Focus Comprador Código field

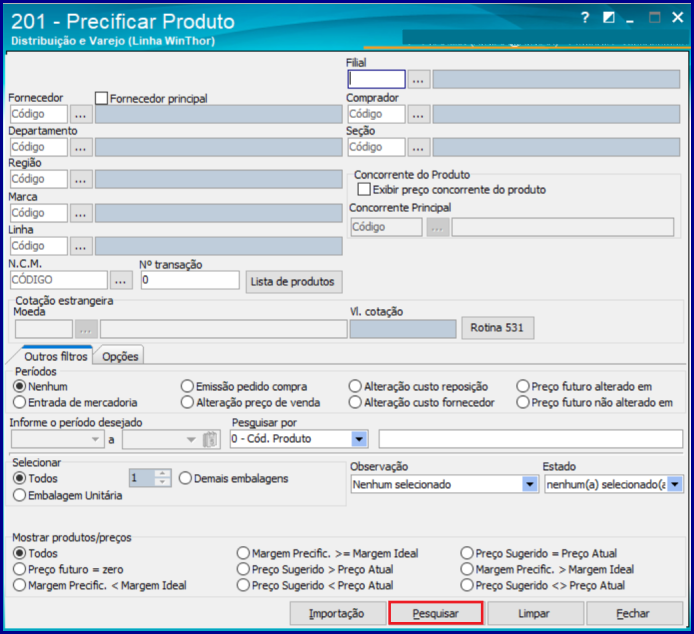coord(376,114)
